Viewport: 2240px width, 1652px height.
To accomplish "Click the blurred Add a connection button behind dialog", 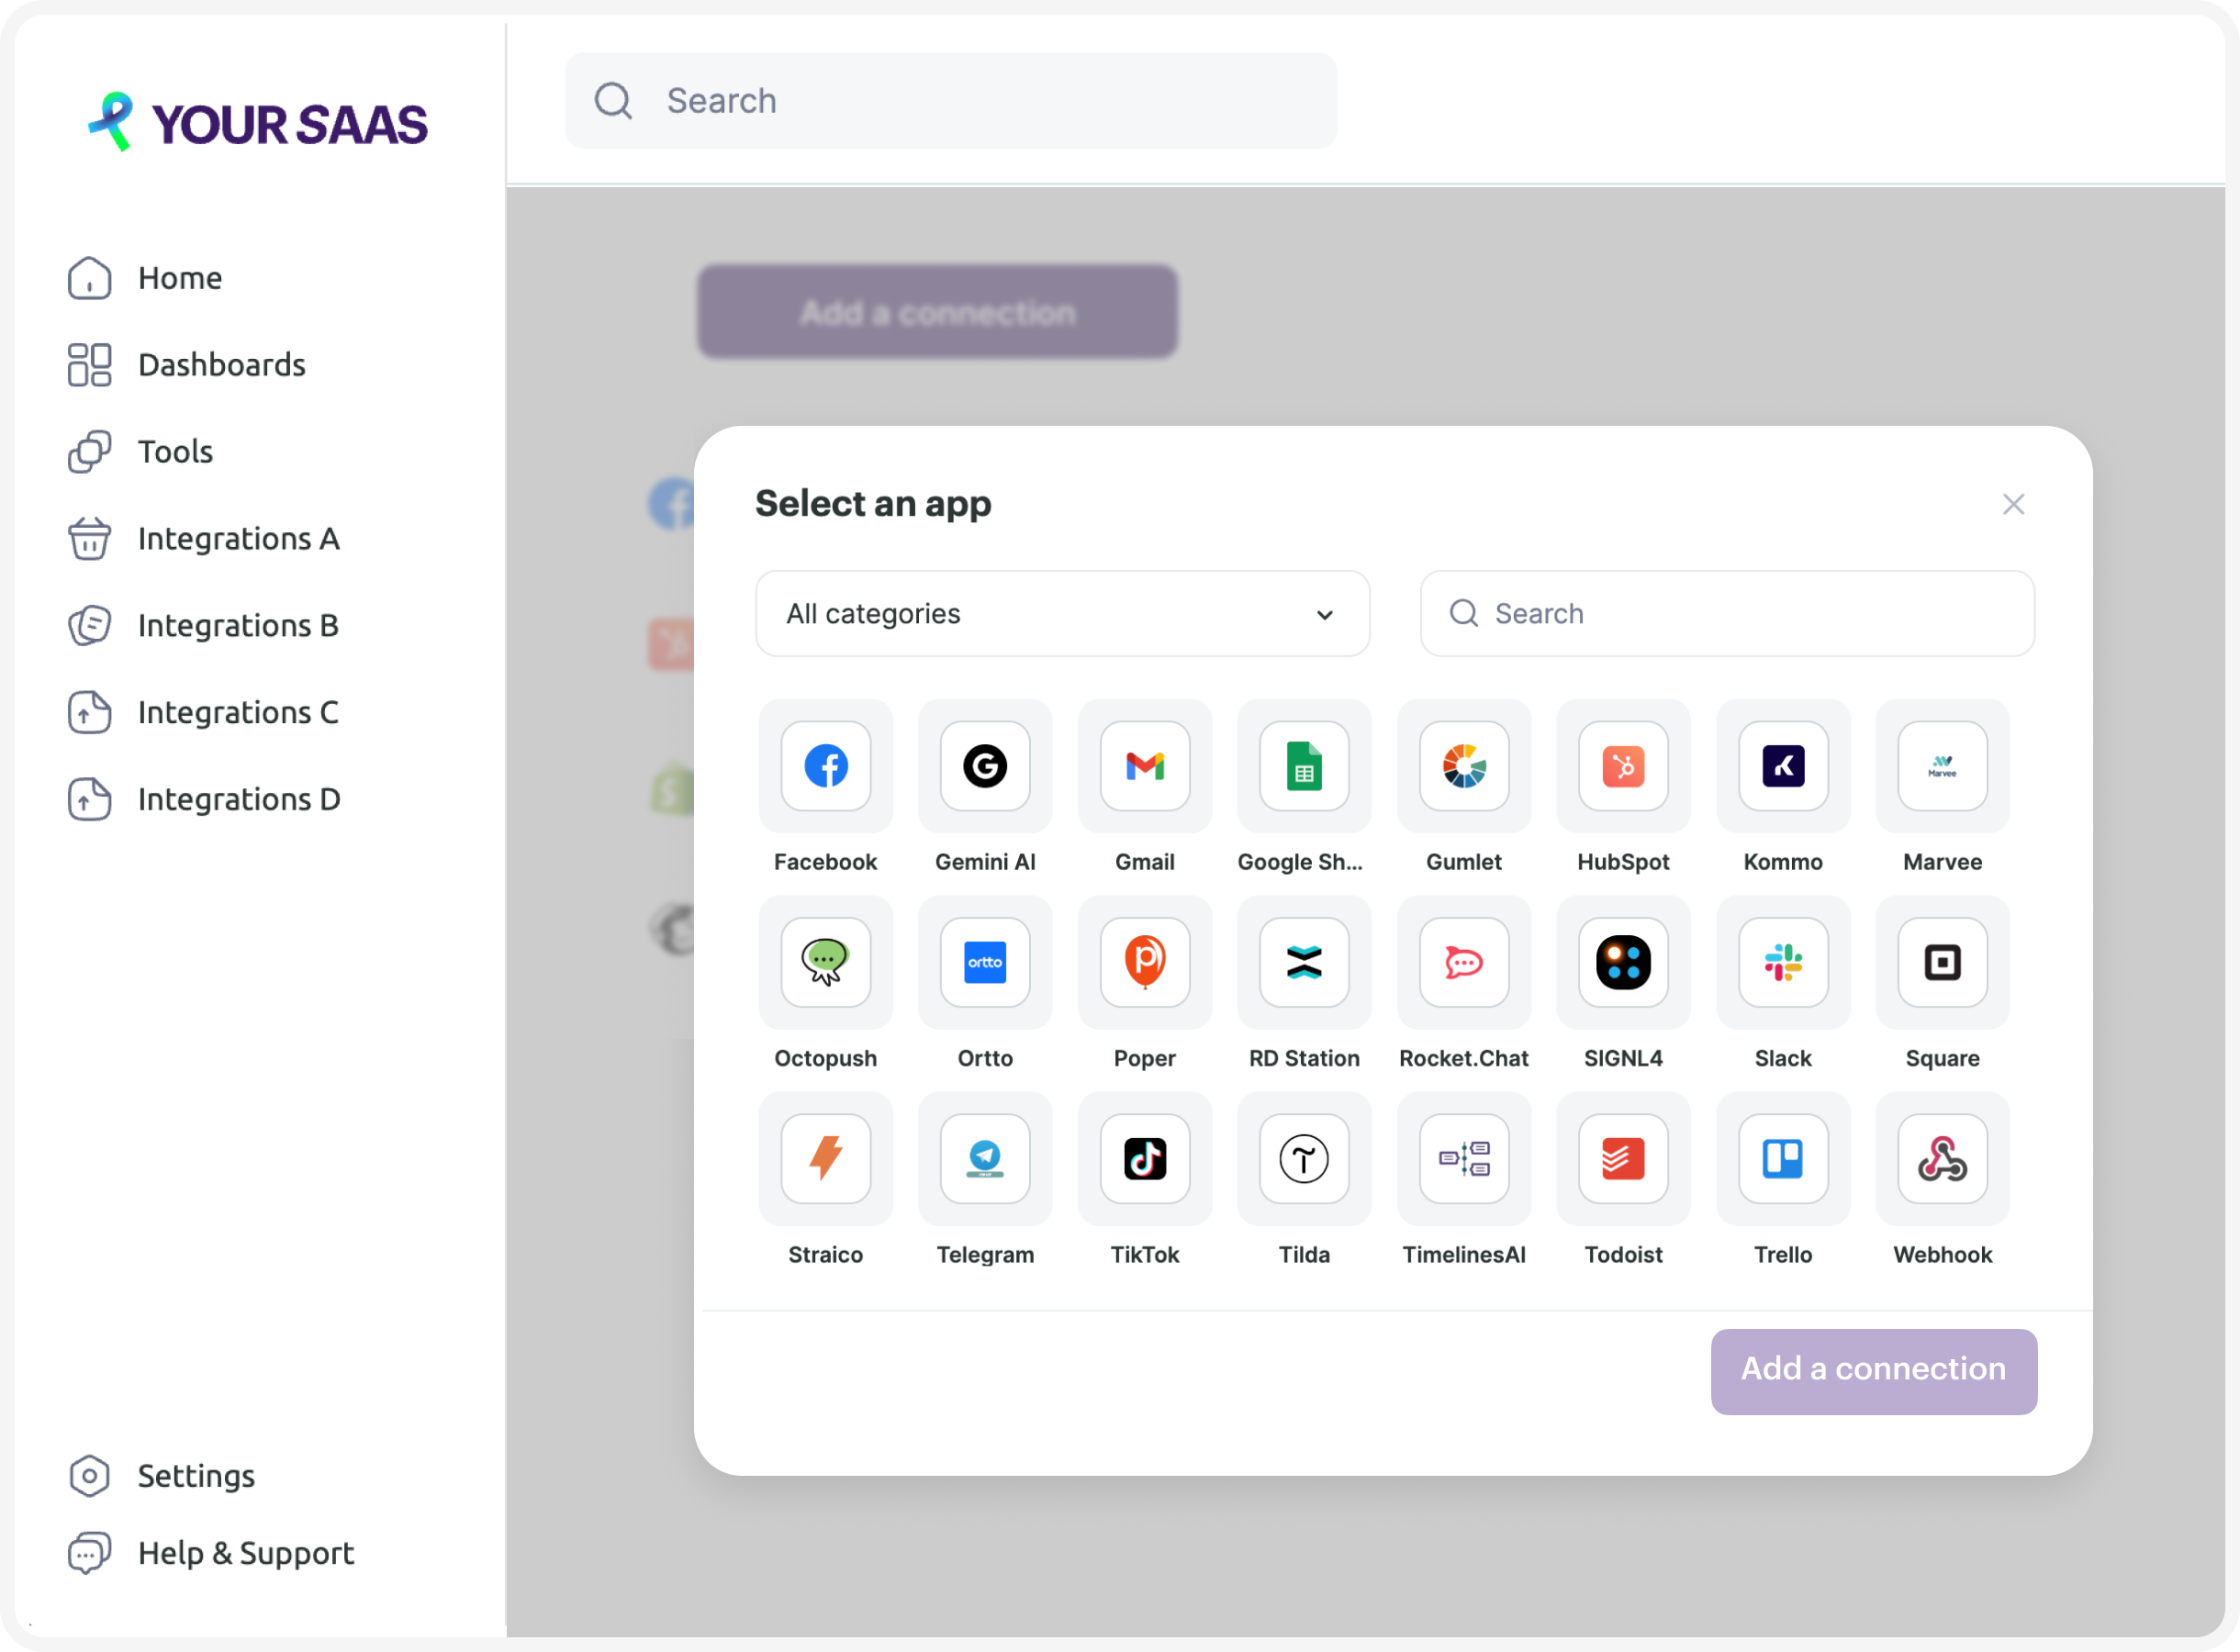I will pyautogui.click(x=937, y=312).
